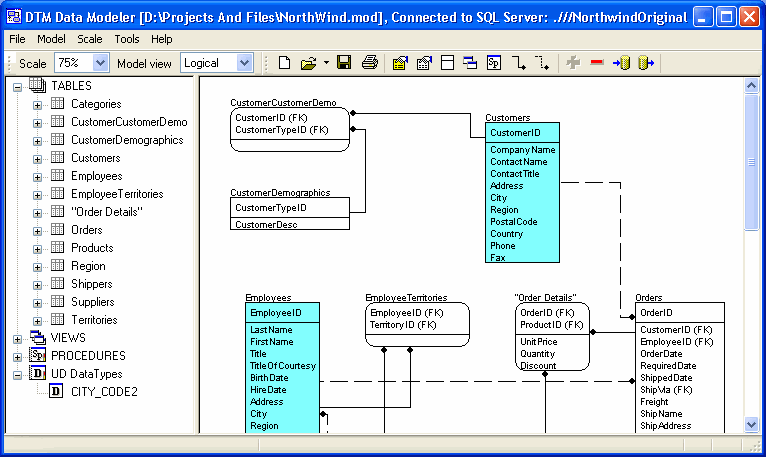Click the Print icon in toolbar

tap(370, 63)
